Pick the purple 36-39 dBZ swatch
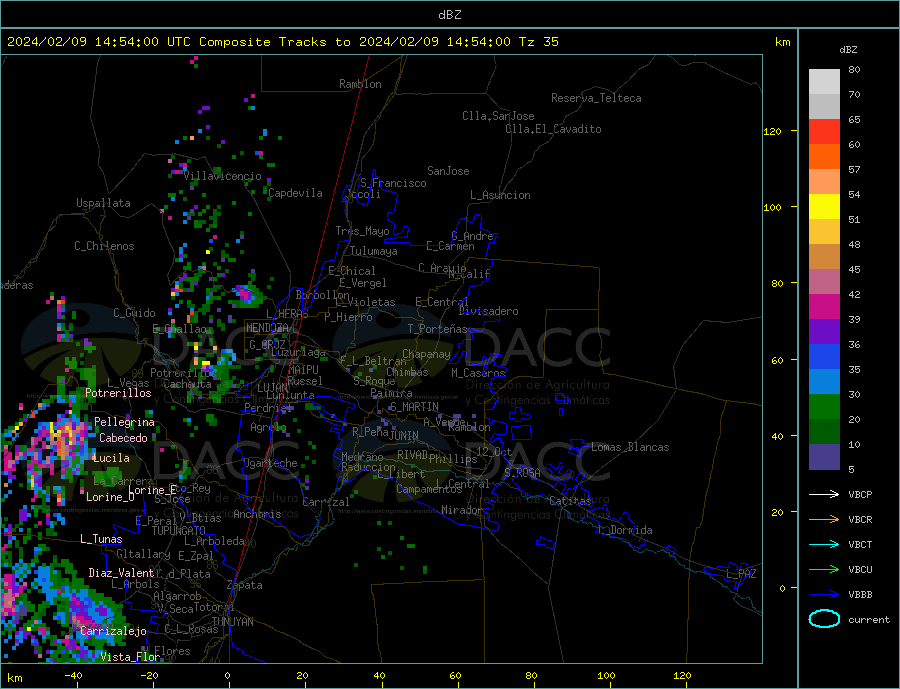The height and width of the screenshot is (689, 900). [824, 332]
